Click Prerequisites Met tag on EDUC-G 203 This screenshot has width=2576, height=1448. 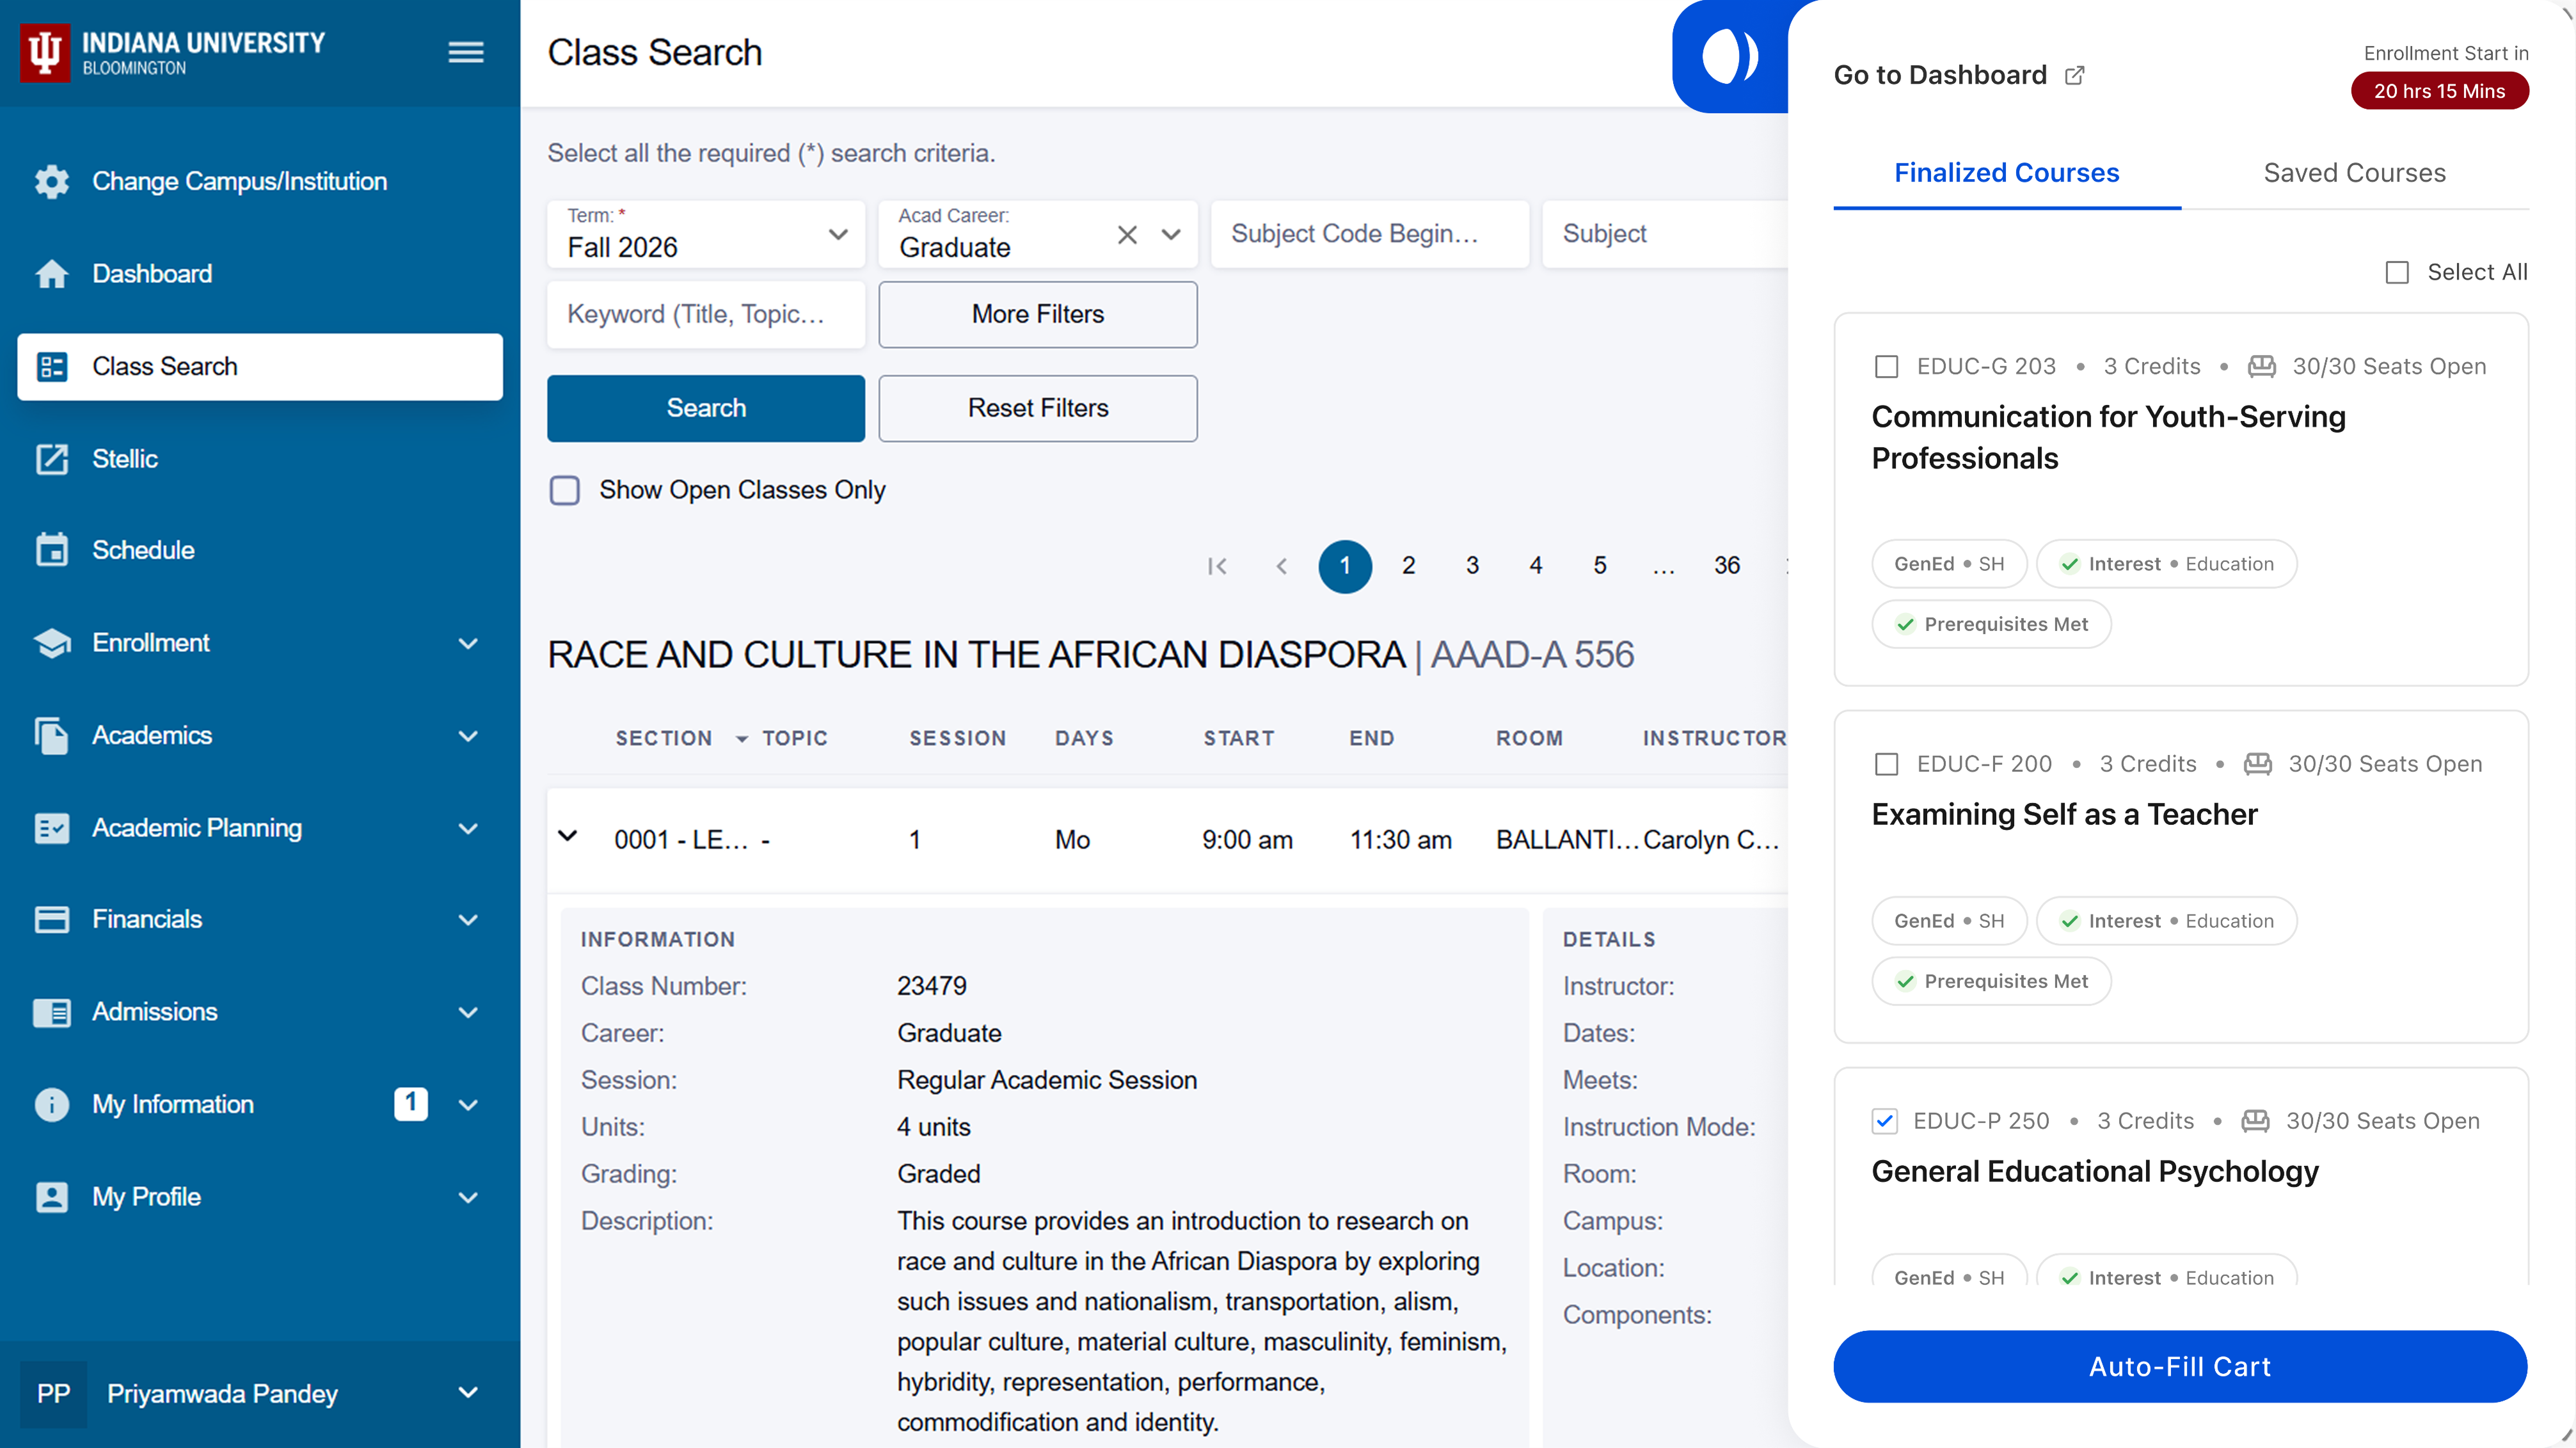(x=1991, y=624)
